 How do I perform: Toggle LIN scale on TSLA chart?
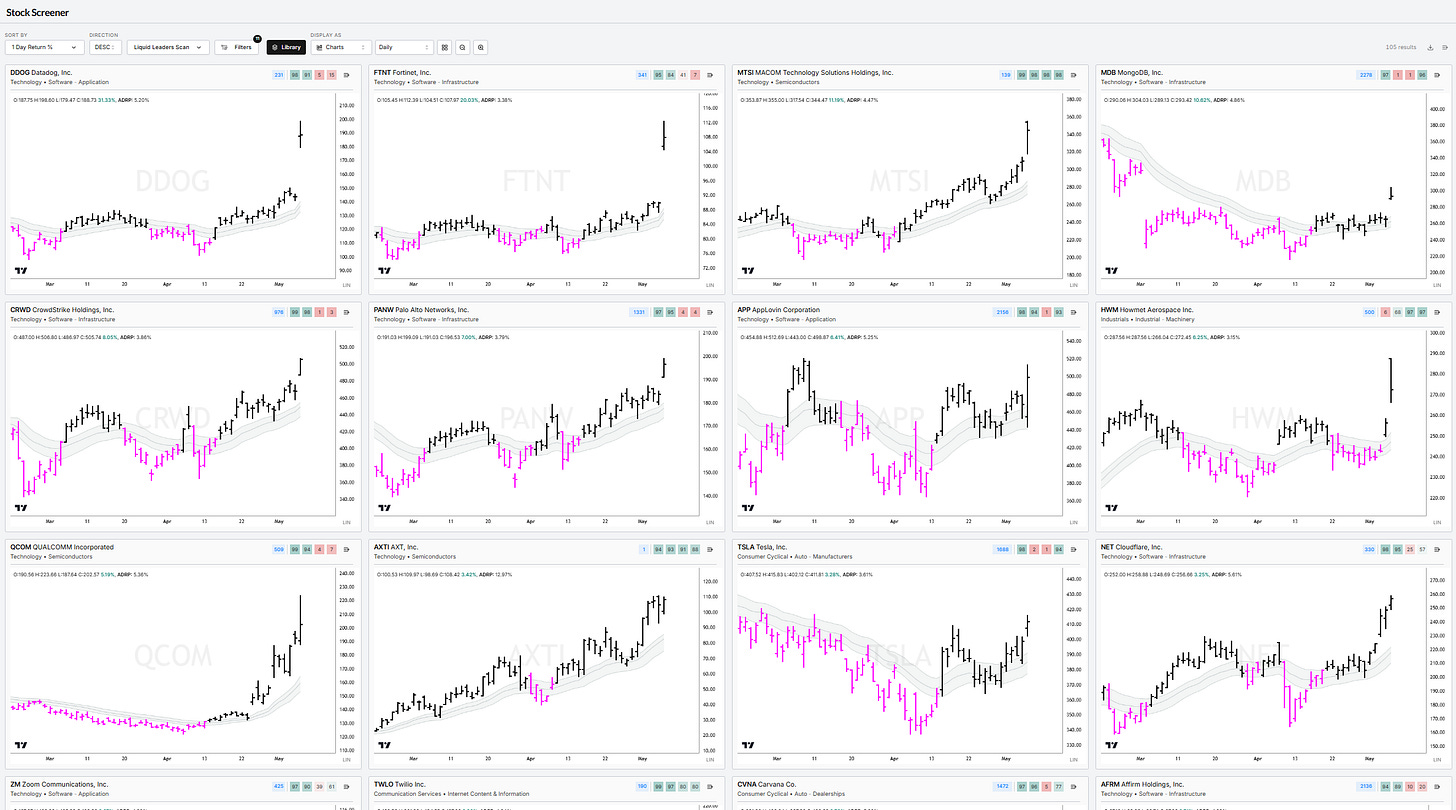point(1072,759)
